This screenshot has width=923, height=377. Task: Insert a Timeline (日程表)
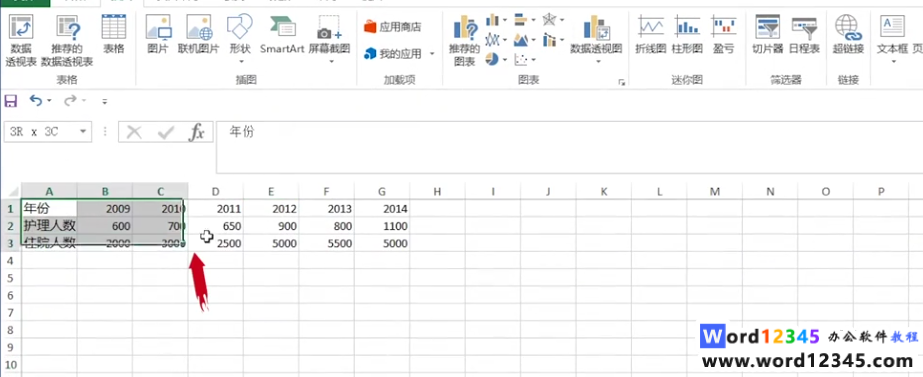[x=804, y=35]
